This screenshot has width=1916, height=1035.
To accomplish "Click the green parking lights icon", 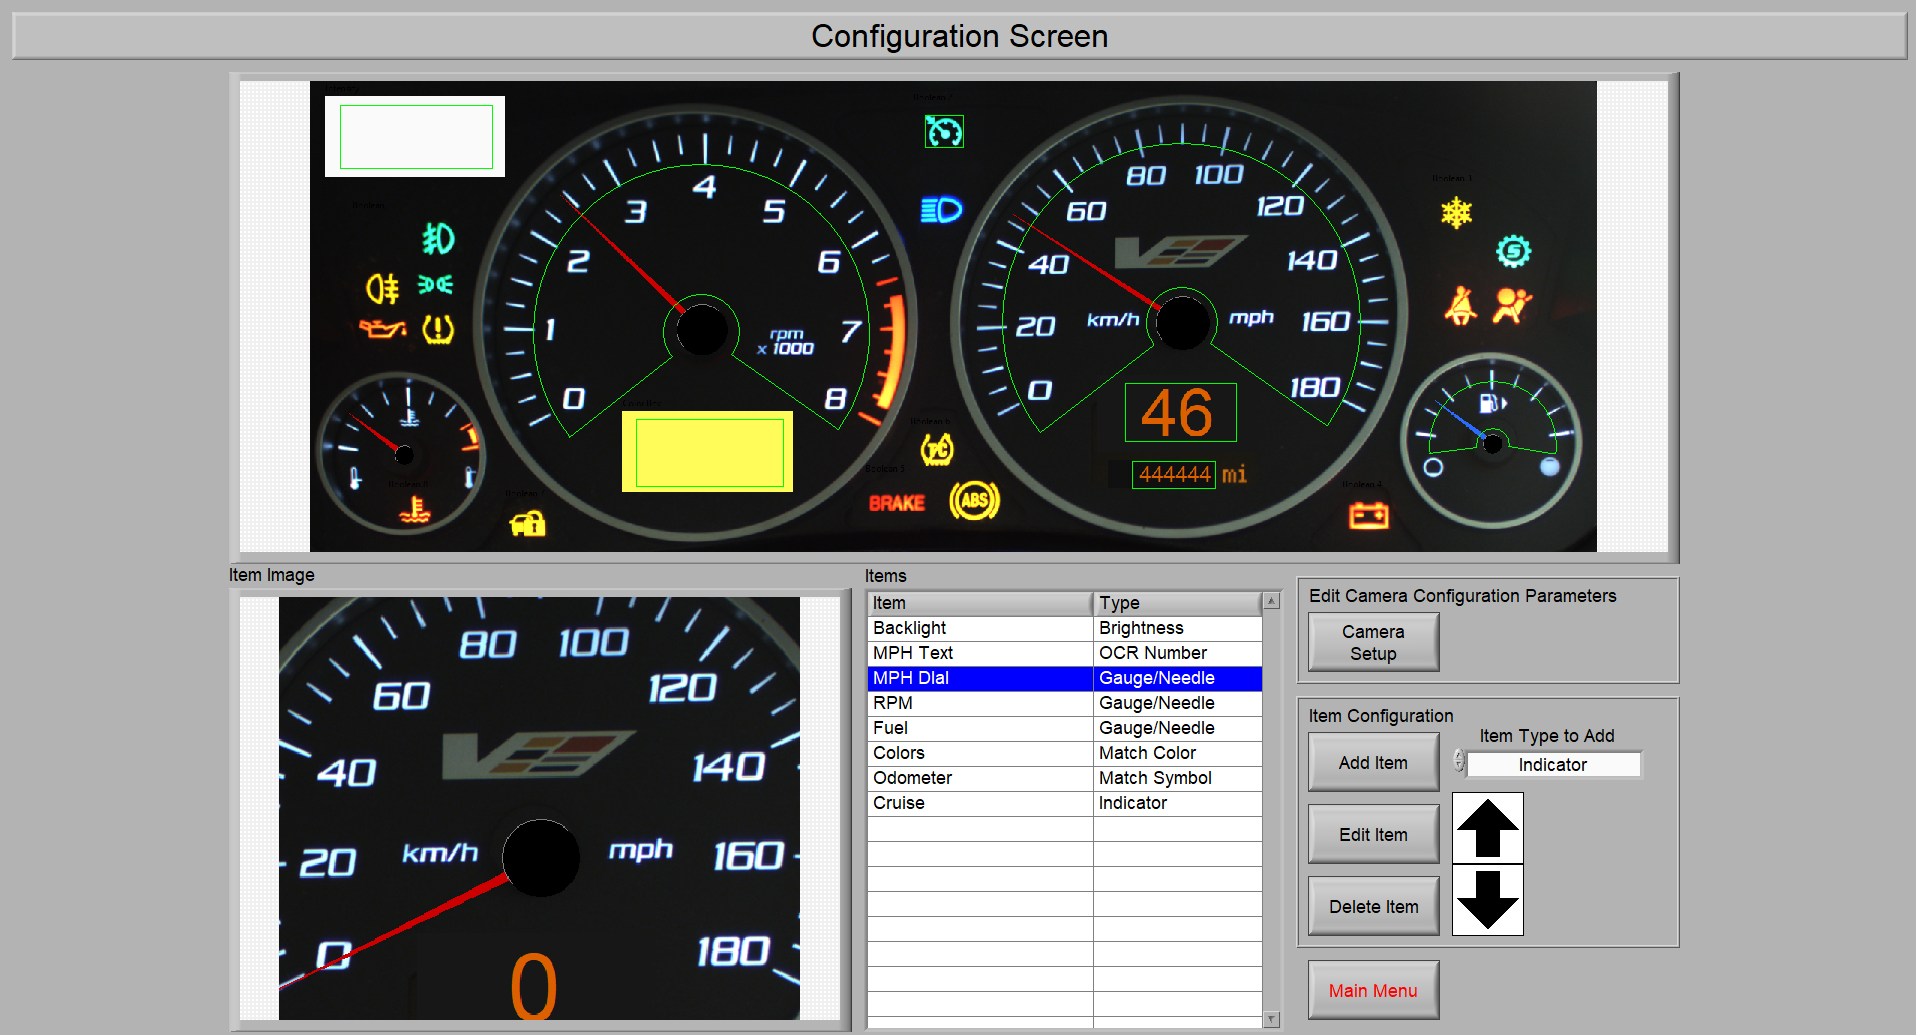I will (435, 285).
